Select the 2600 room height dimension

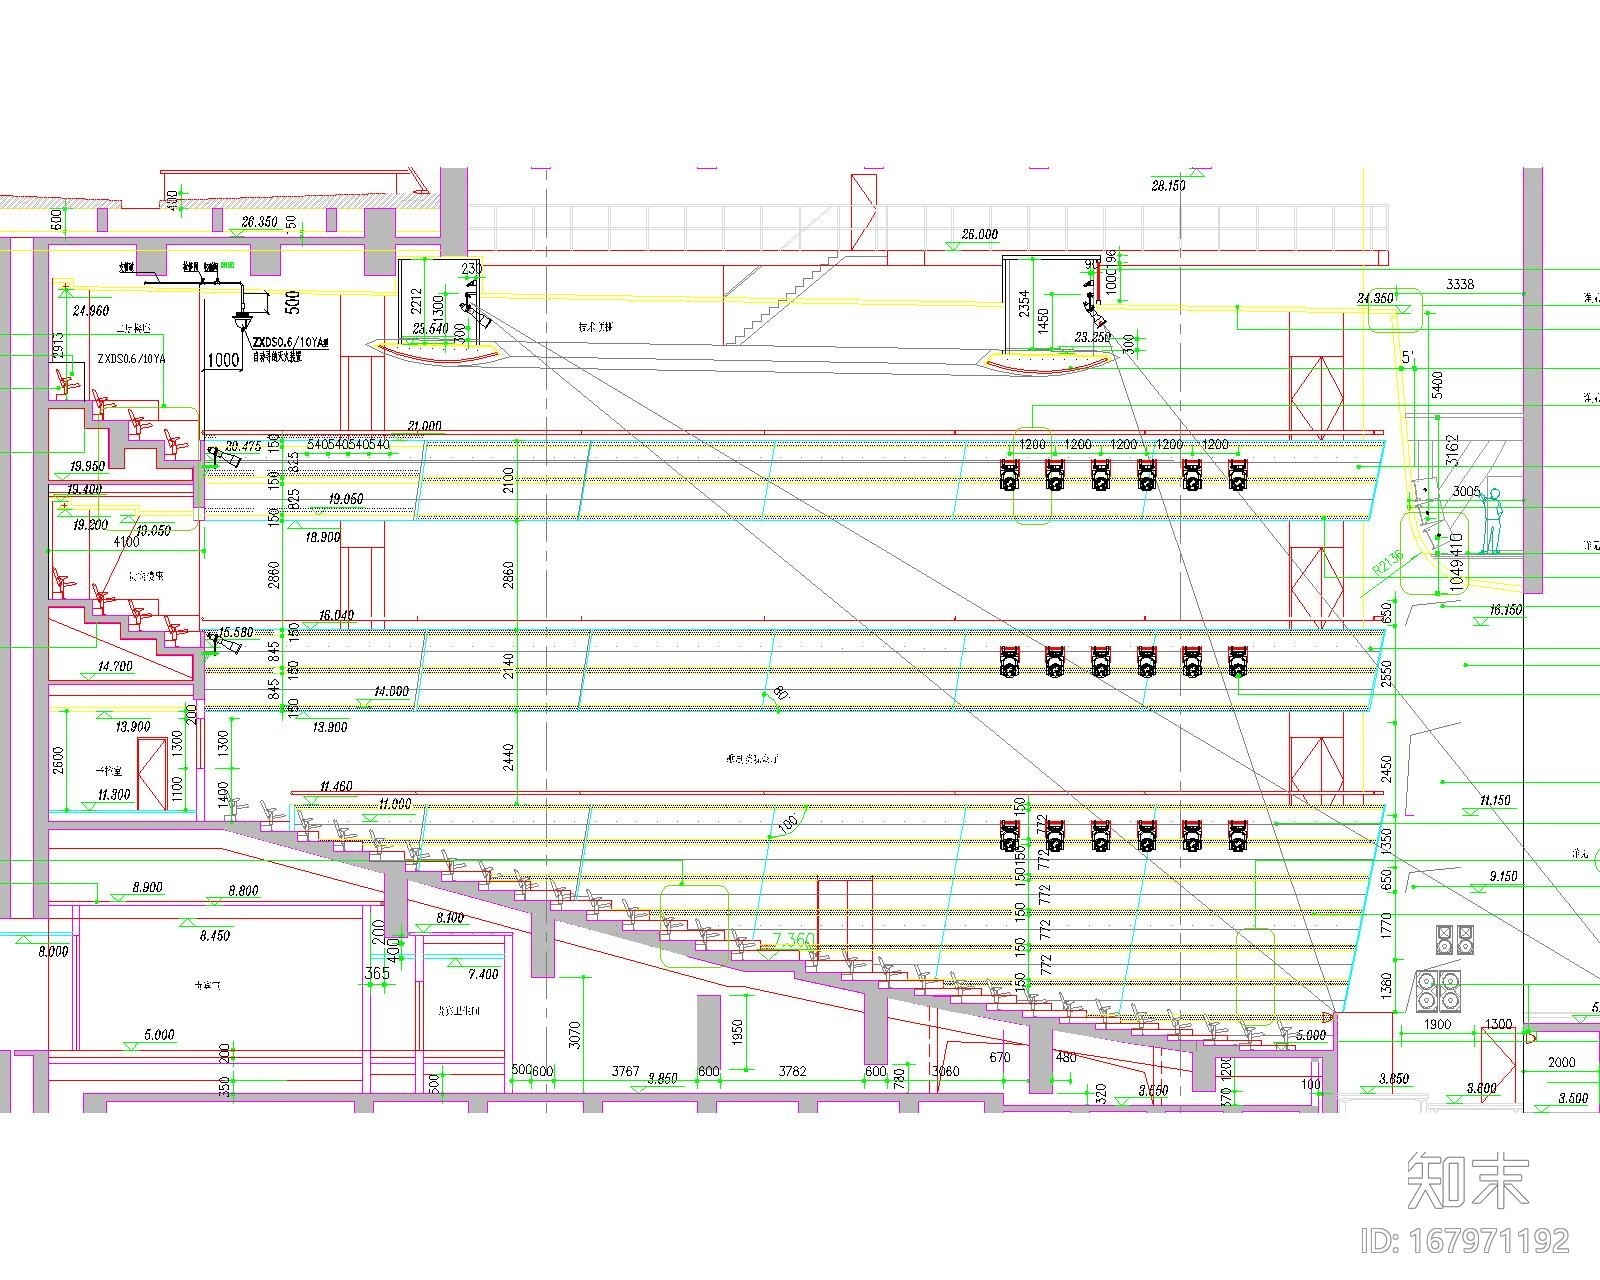tap(58, 760)
